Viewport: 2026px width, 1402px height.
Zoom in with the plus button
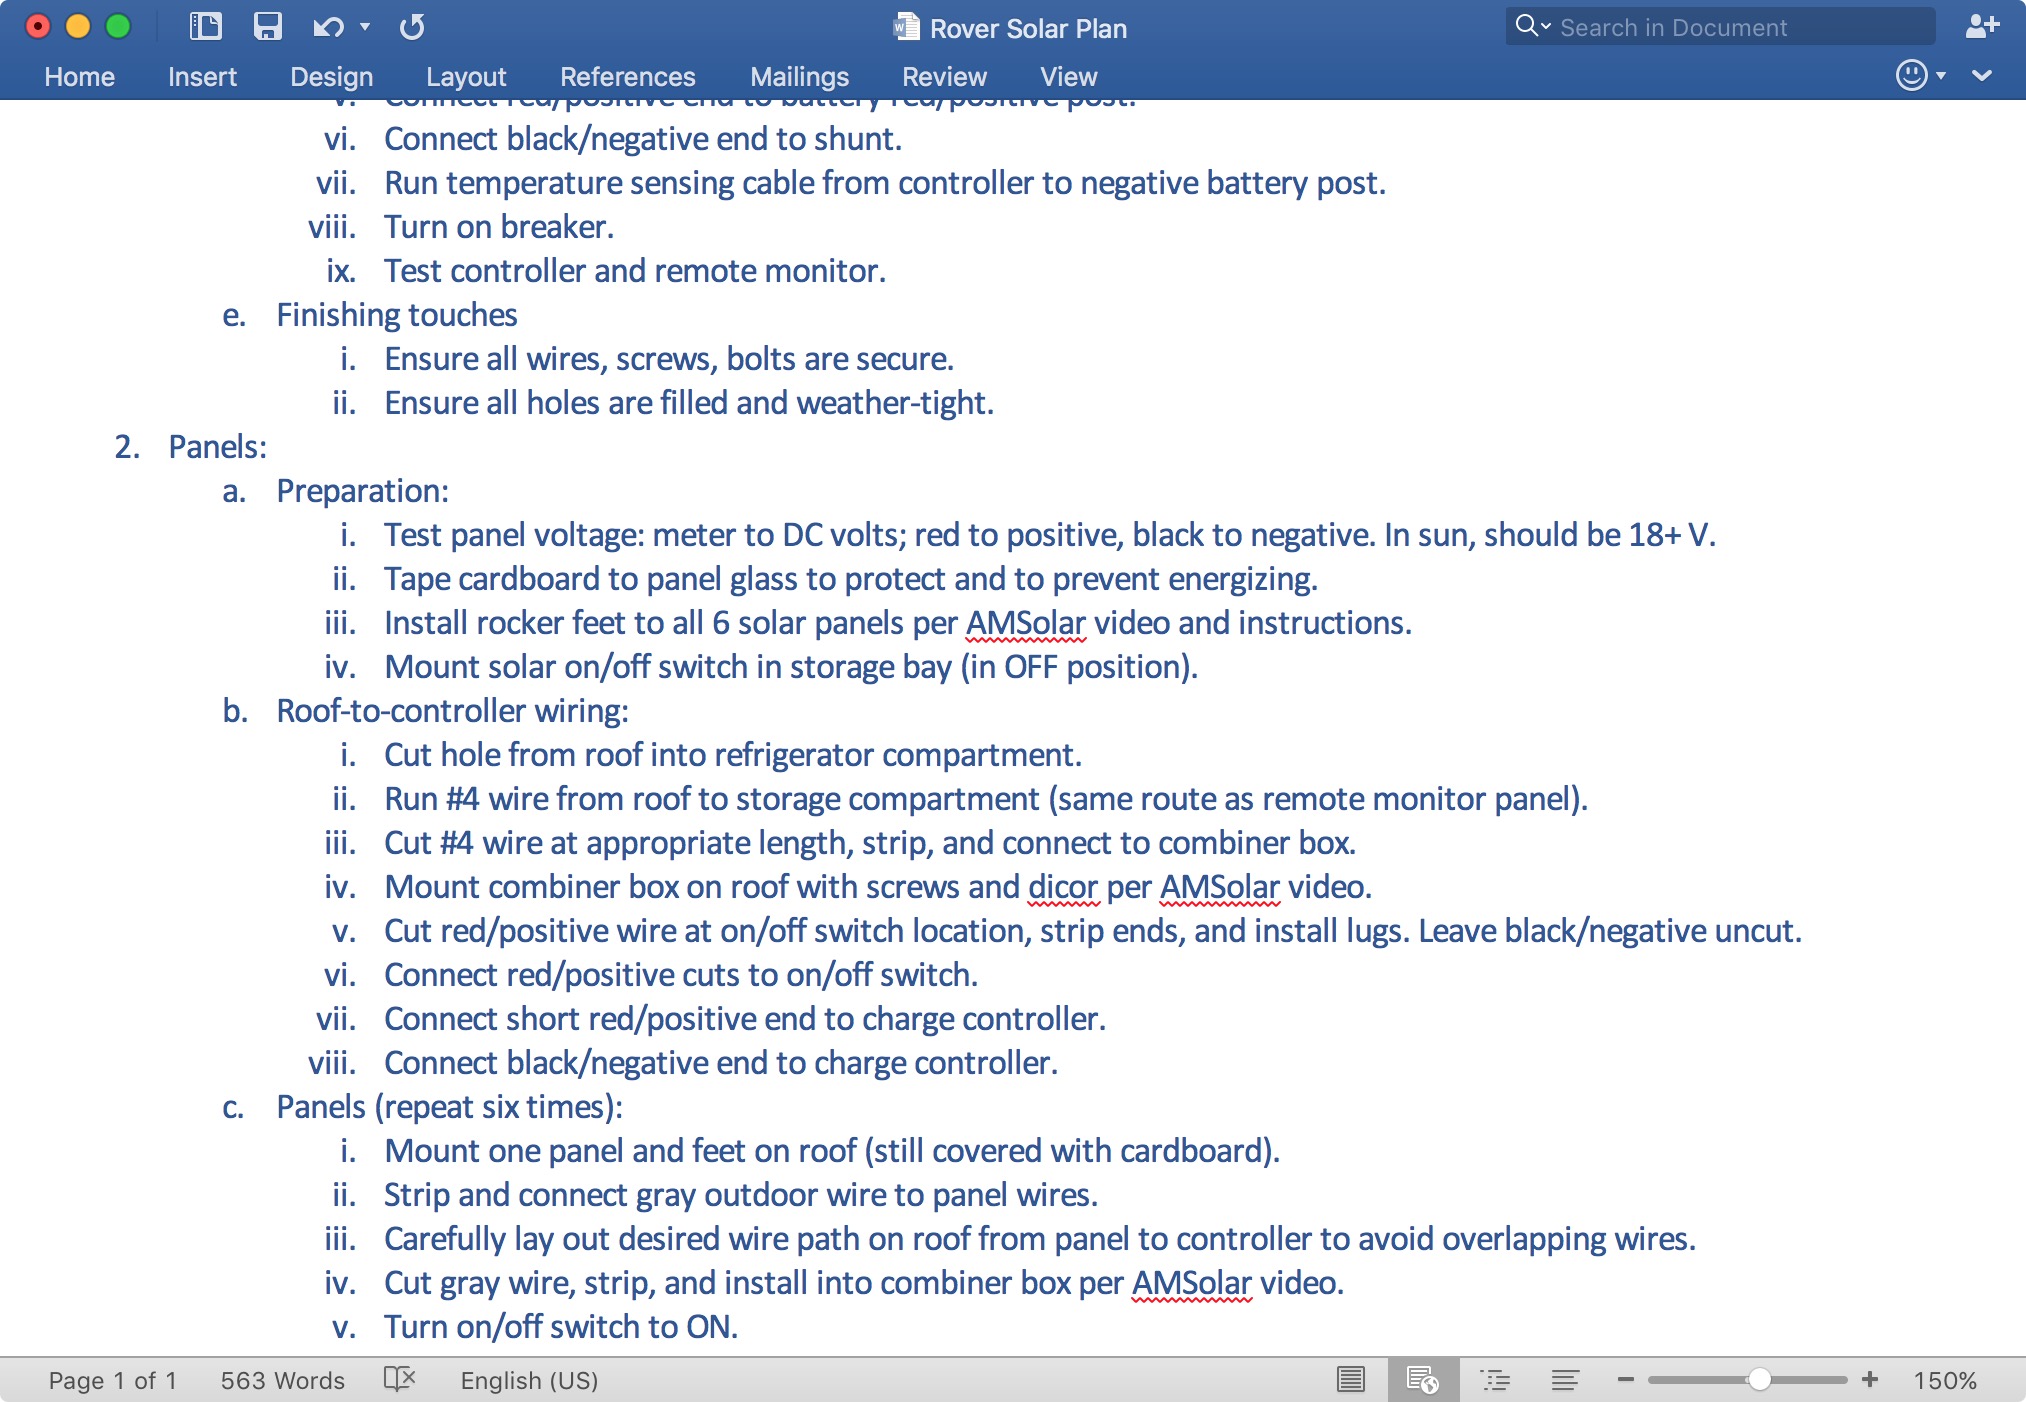[1870, 1380]
